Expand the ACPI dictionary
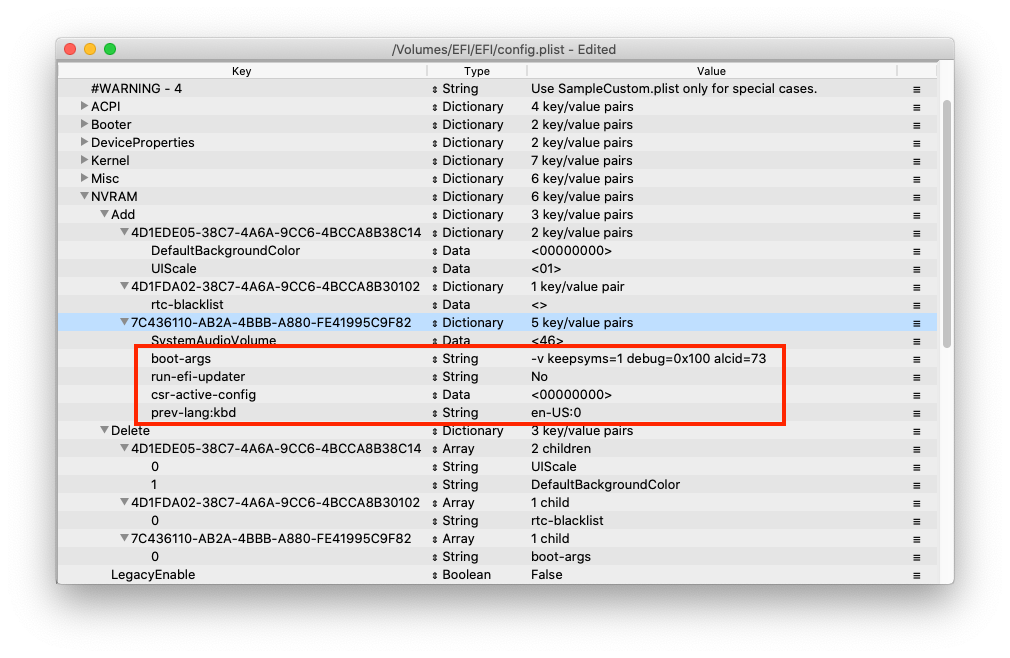The image size is (1010, 658). click(85, 107)
